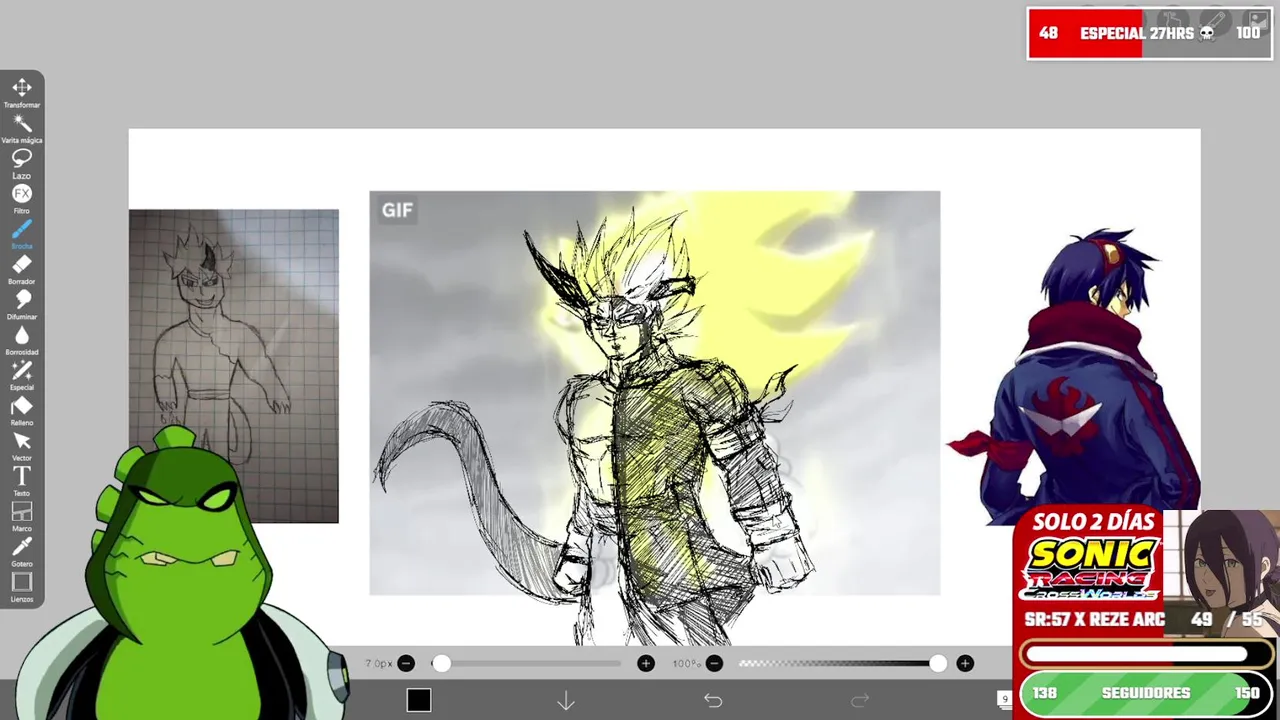The image size is (1280, 720).
Task: Click the grid-paper pencil sketch reference photo
Action: (x=234, y=366)
